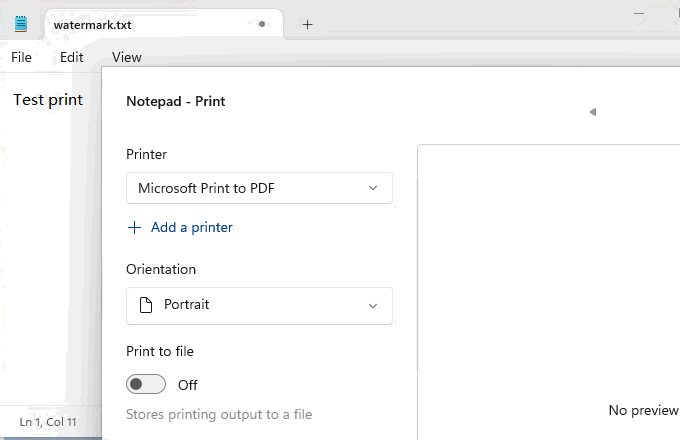Open the Edit menu
Image resolution: width=680 pixels, height=440 pixels.
(72, 57)
